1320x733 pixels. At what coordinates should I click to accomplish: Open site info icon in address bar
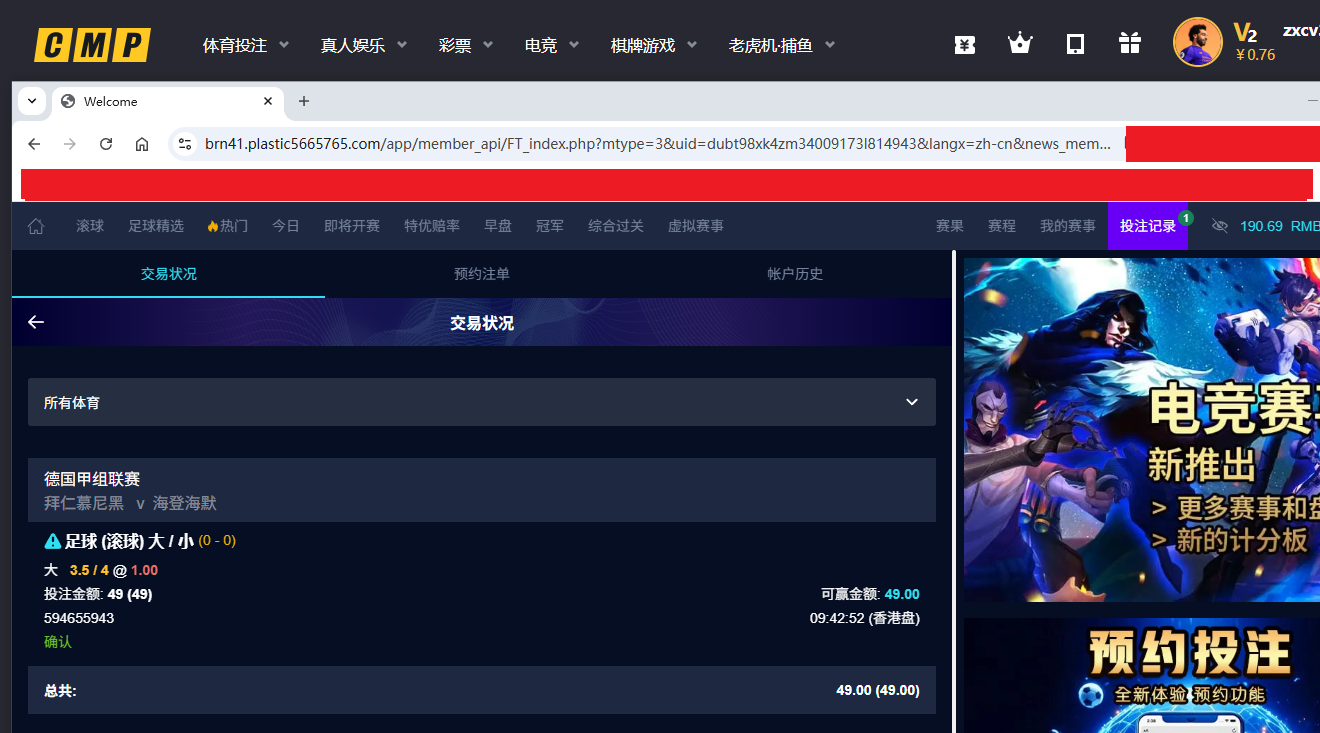(185, 144)
